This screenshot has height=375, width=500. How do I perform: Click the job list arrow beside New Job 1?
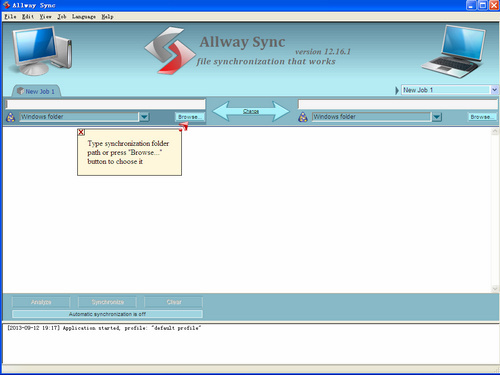point(397,90)
